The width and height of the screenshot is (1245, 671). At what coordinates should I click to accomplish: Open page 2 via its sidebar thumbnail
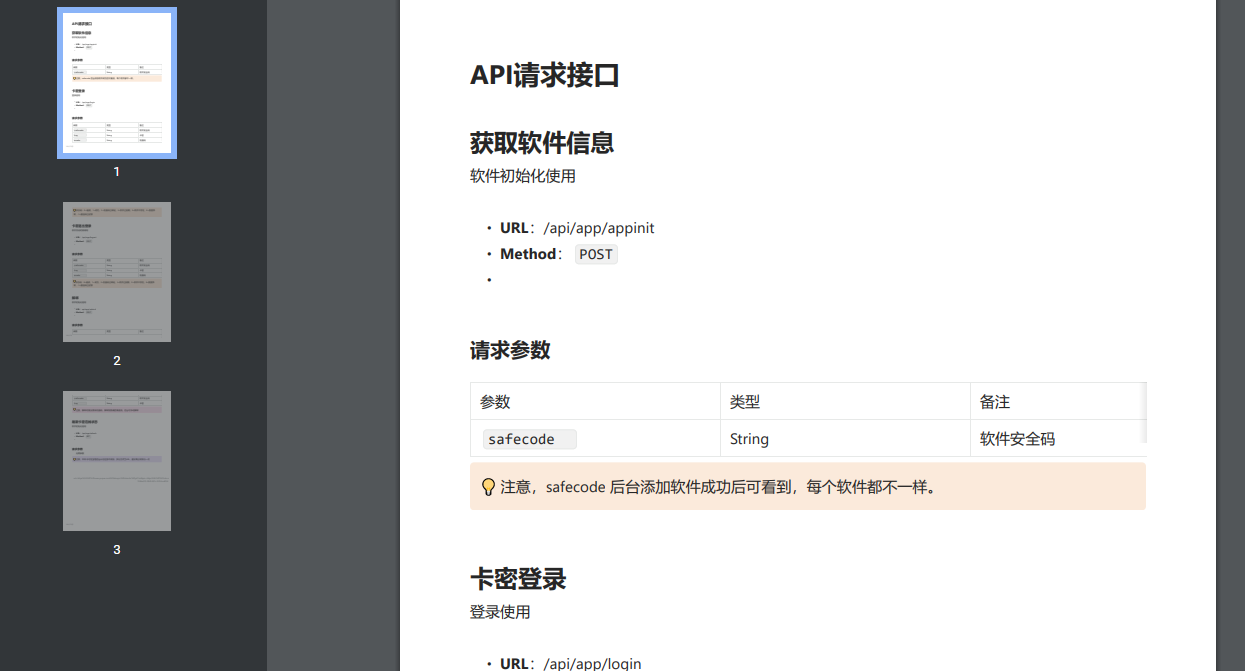(116, 271)
